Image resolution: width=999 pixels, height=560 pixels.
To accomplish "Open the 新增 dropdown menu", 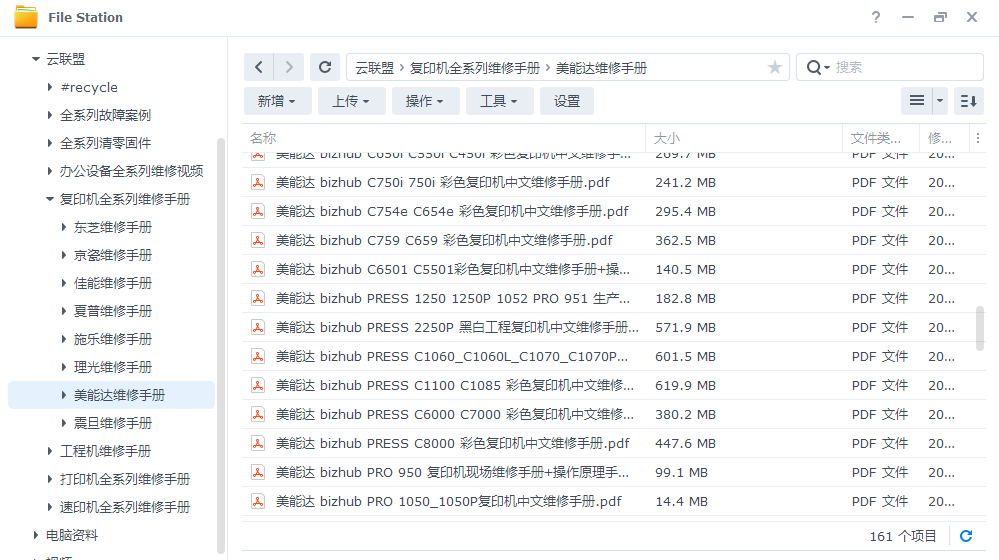I will pyautogui.click(x=277, y=101).
